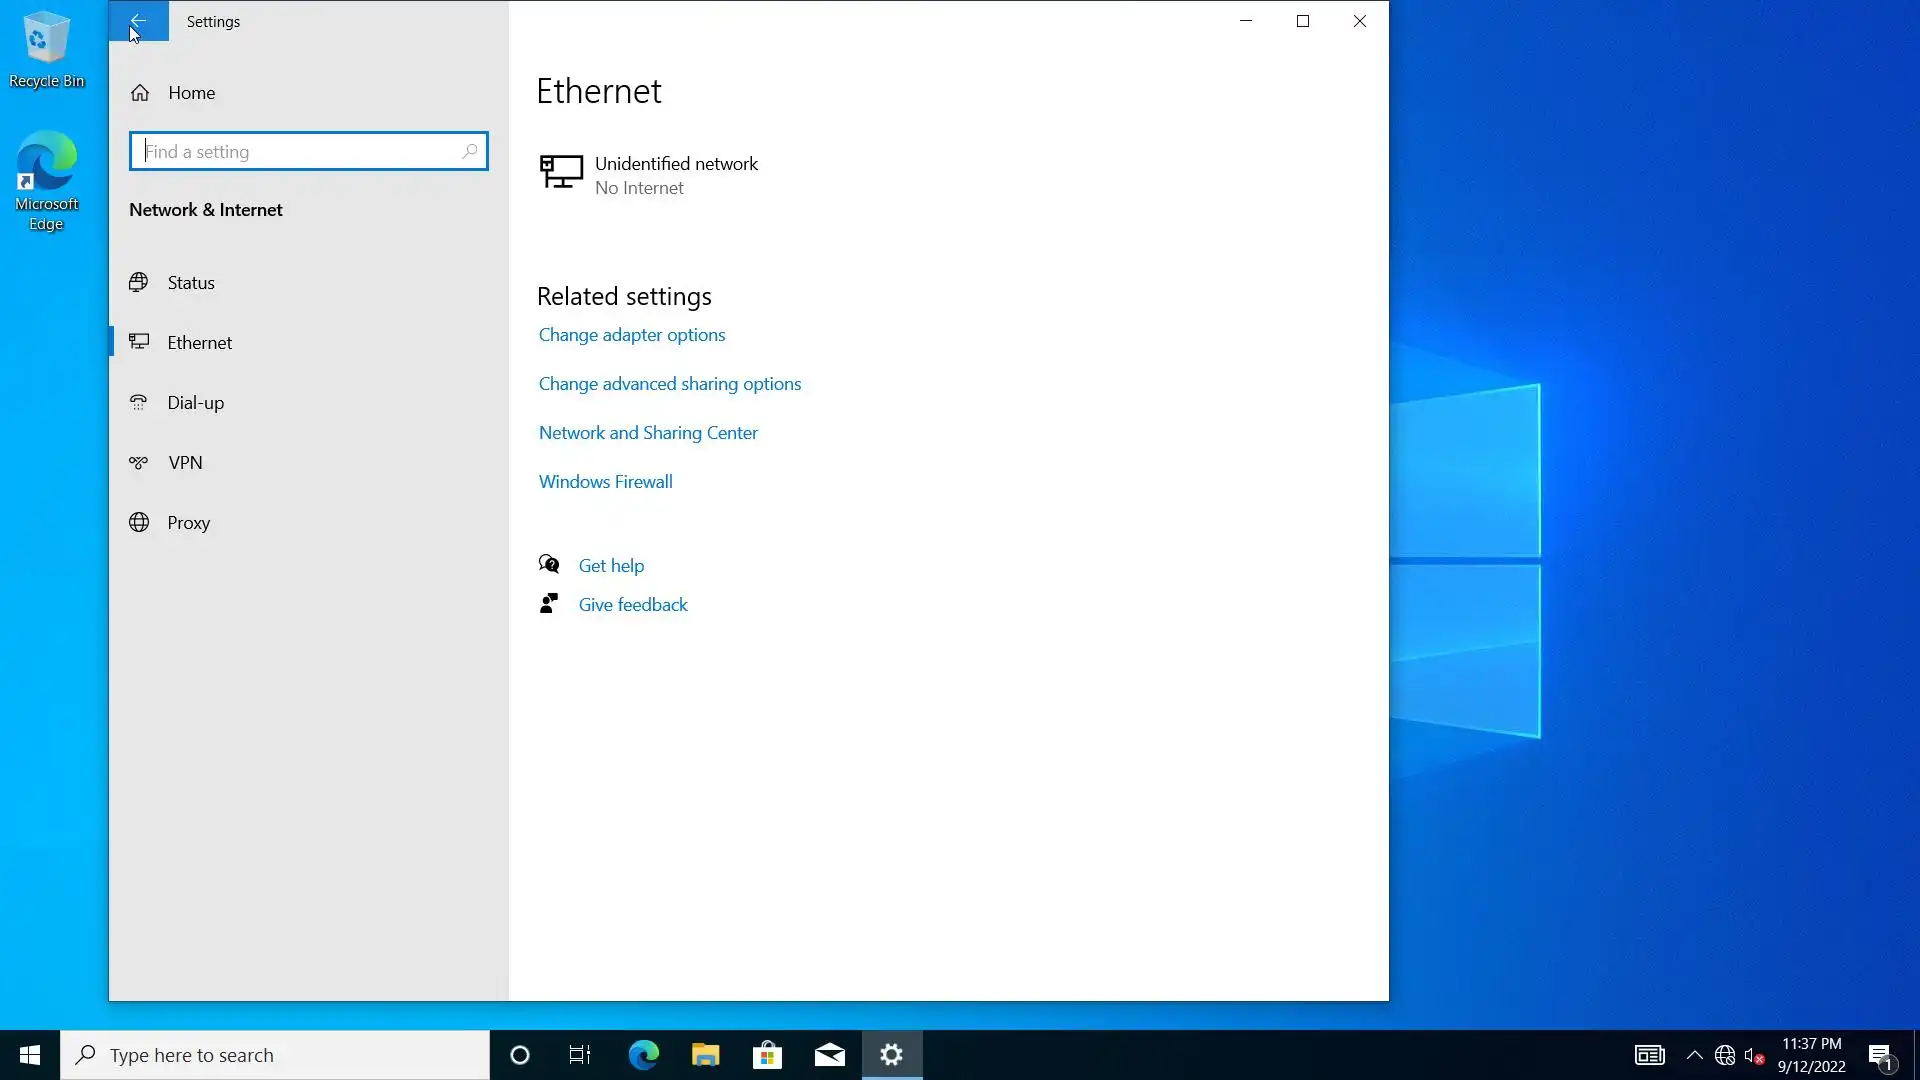The height and width of the screenshot is (1080, 1920).
Task: Open Change adapter options link
Action: 631,335
